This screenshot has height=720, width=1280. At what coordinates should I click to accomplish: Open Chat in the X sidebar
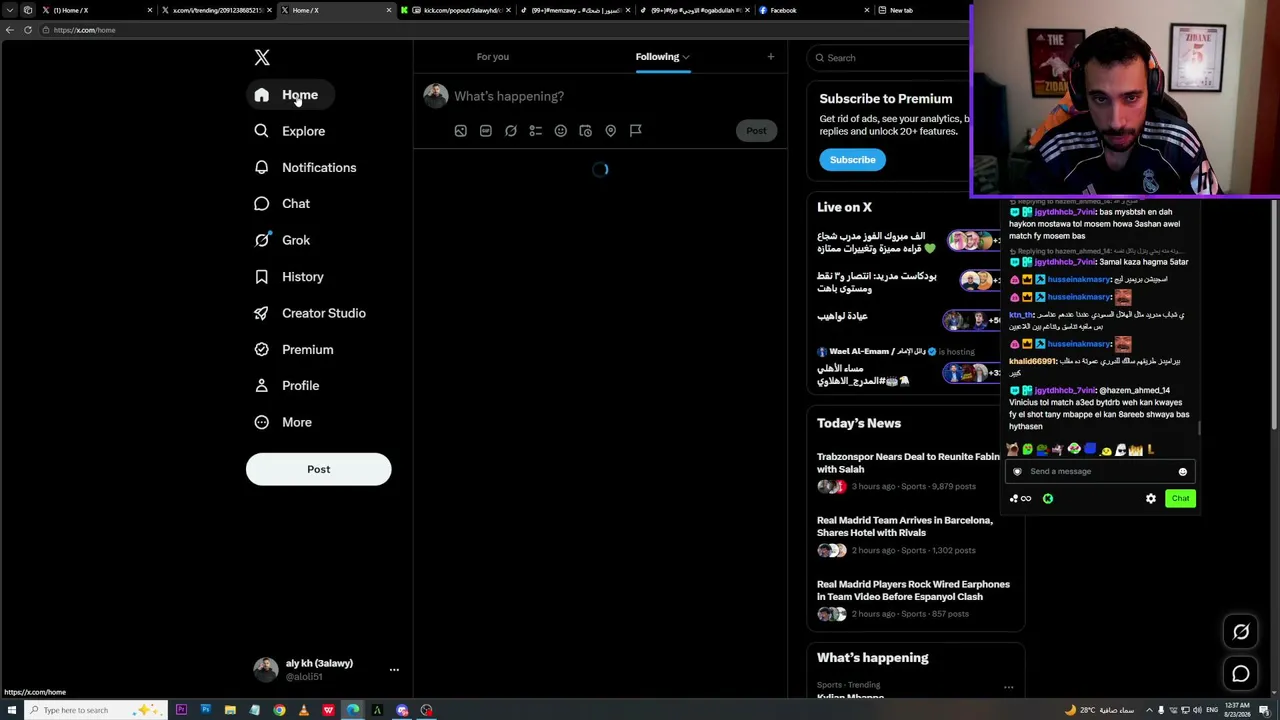pyautogui.click(x=283, y=204)
